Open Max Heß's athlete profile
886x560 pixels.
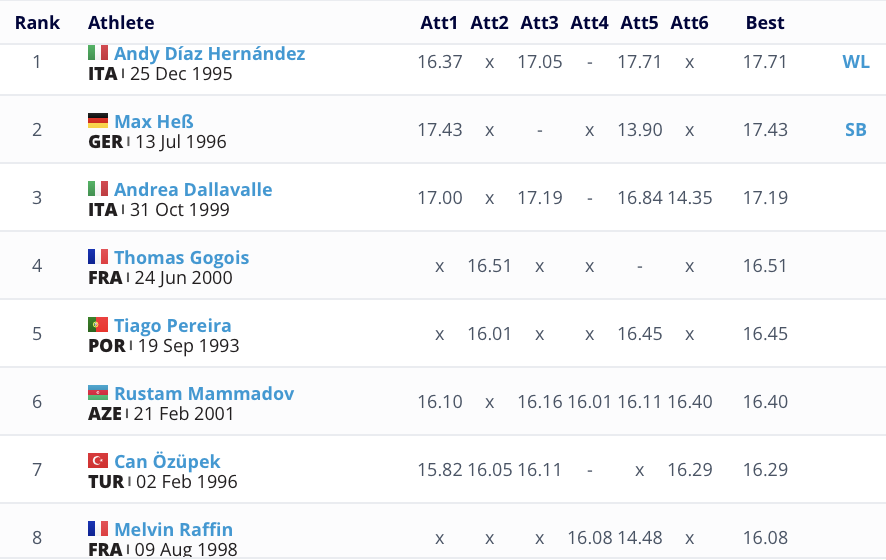point(154,121)
